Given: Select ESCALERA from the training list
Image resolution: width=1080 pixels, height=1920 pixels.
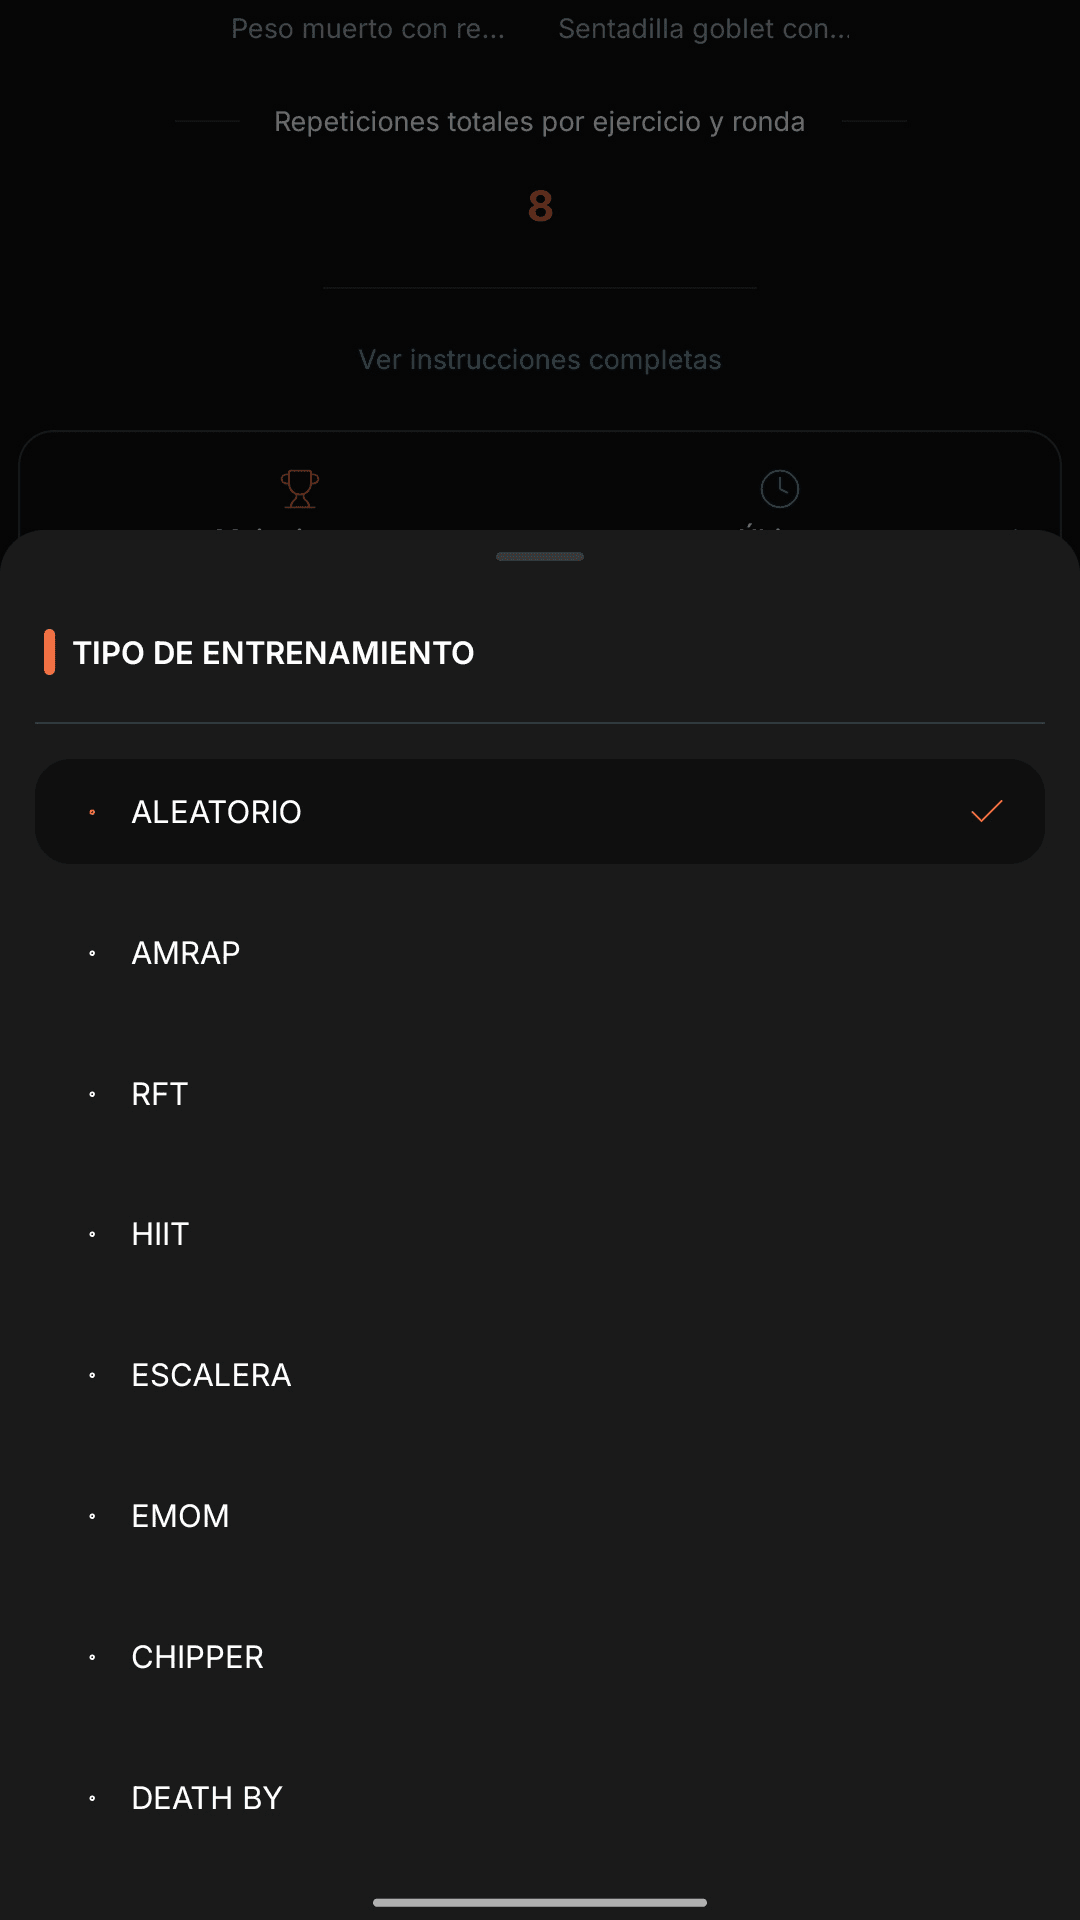Looking at the screenshot, I should [x=211, y=1375].
